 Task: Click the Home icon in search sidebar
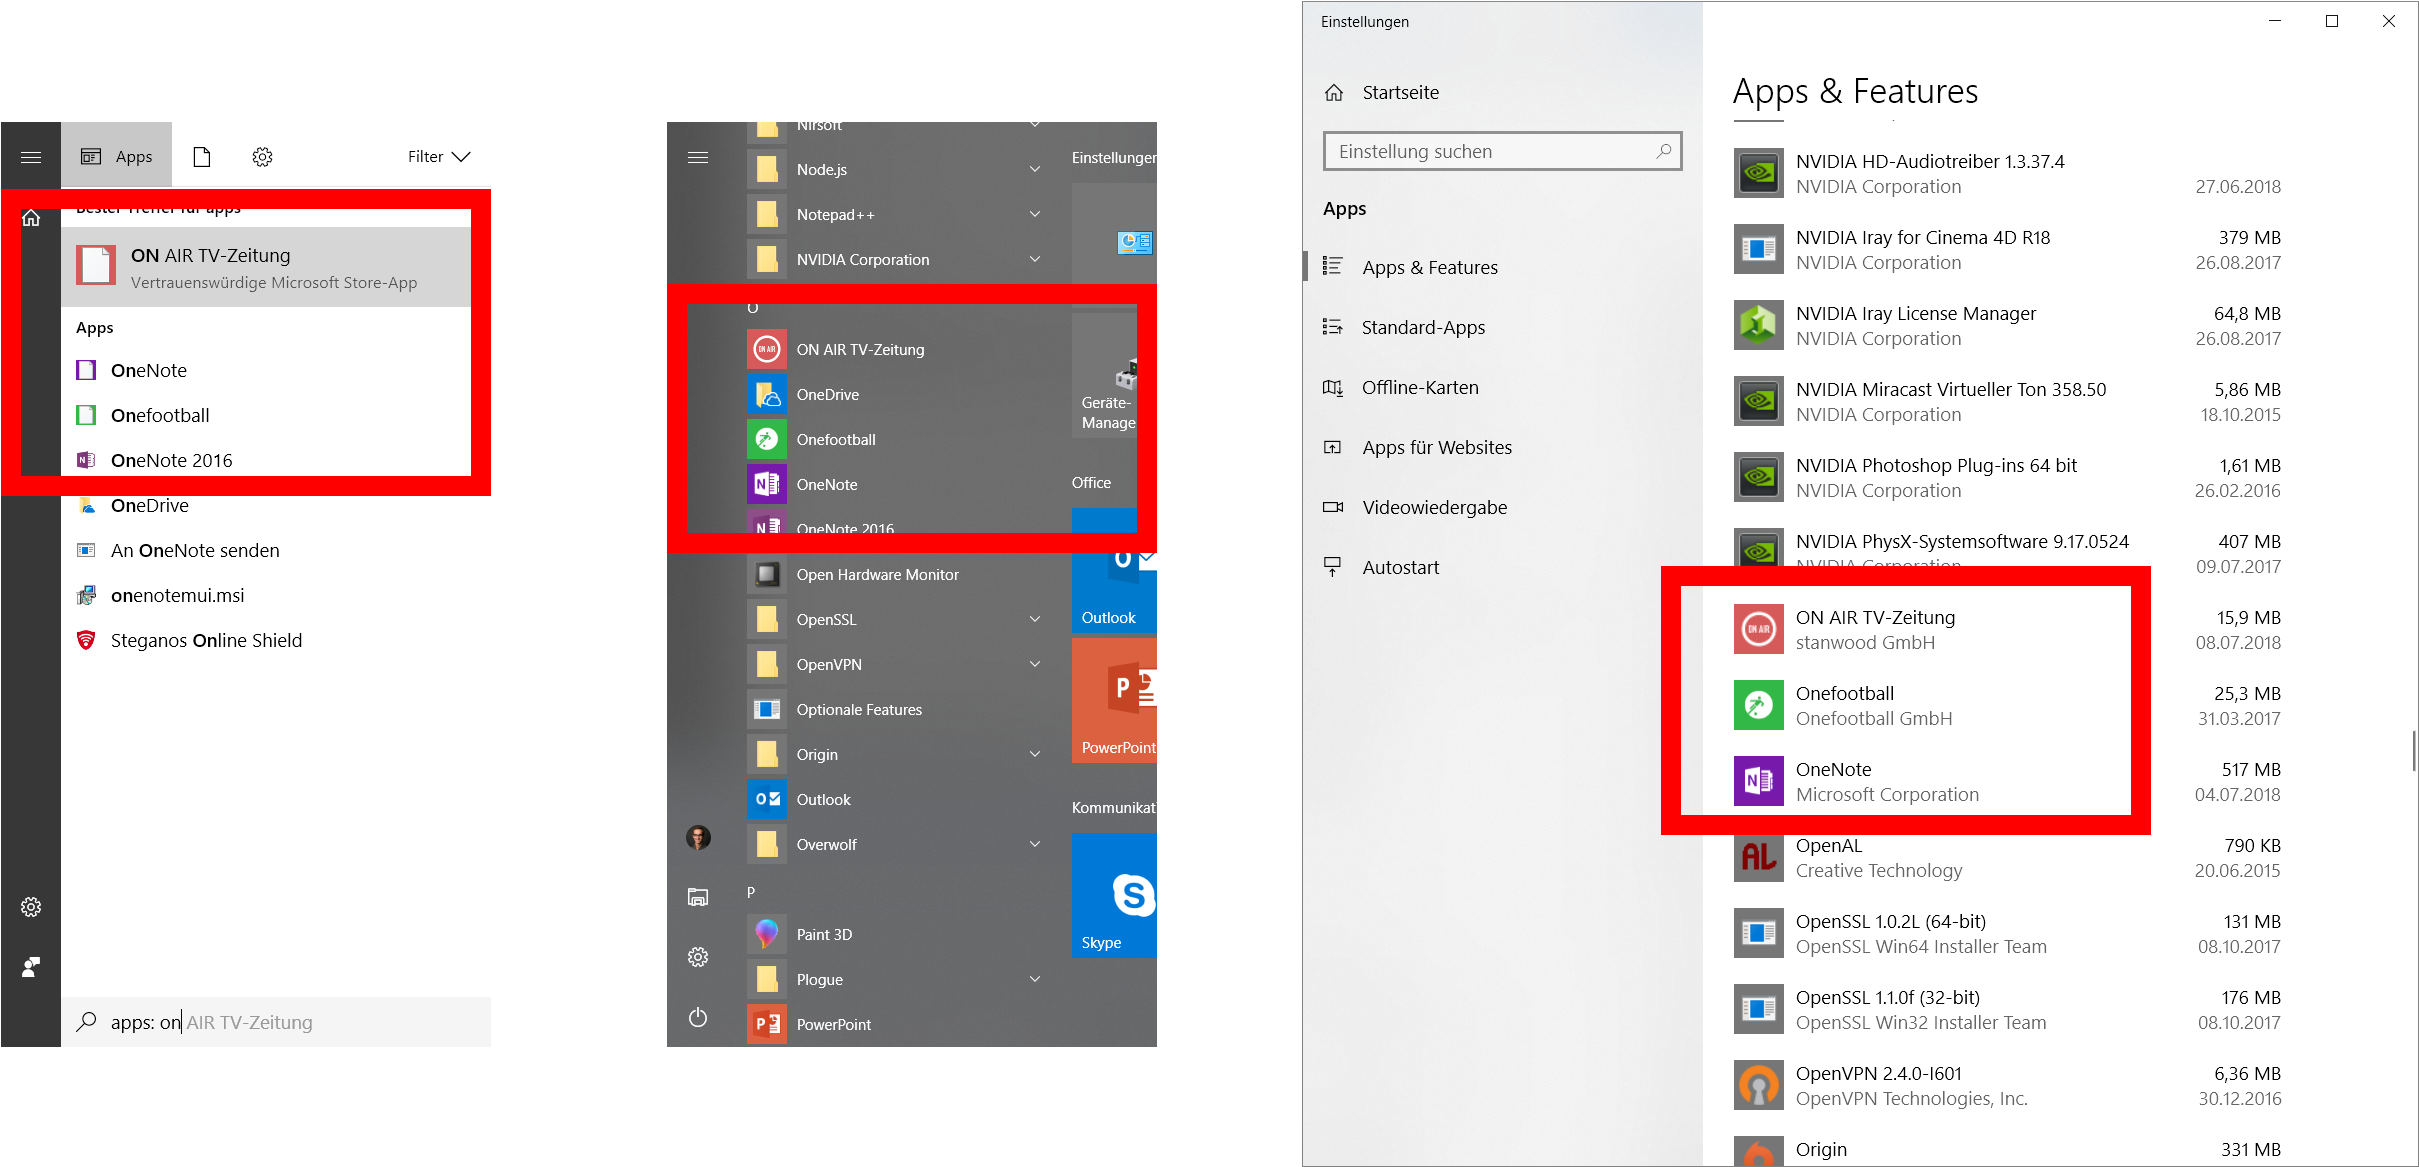point(31,218)
